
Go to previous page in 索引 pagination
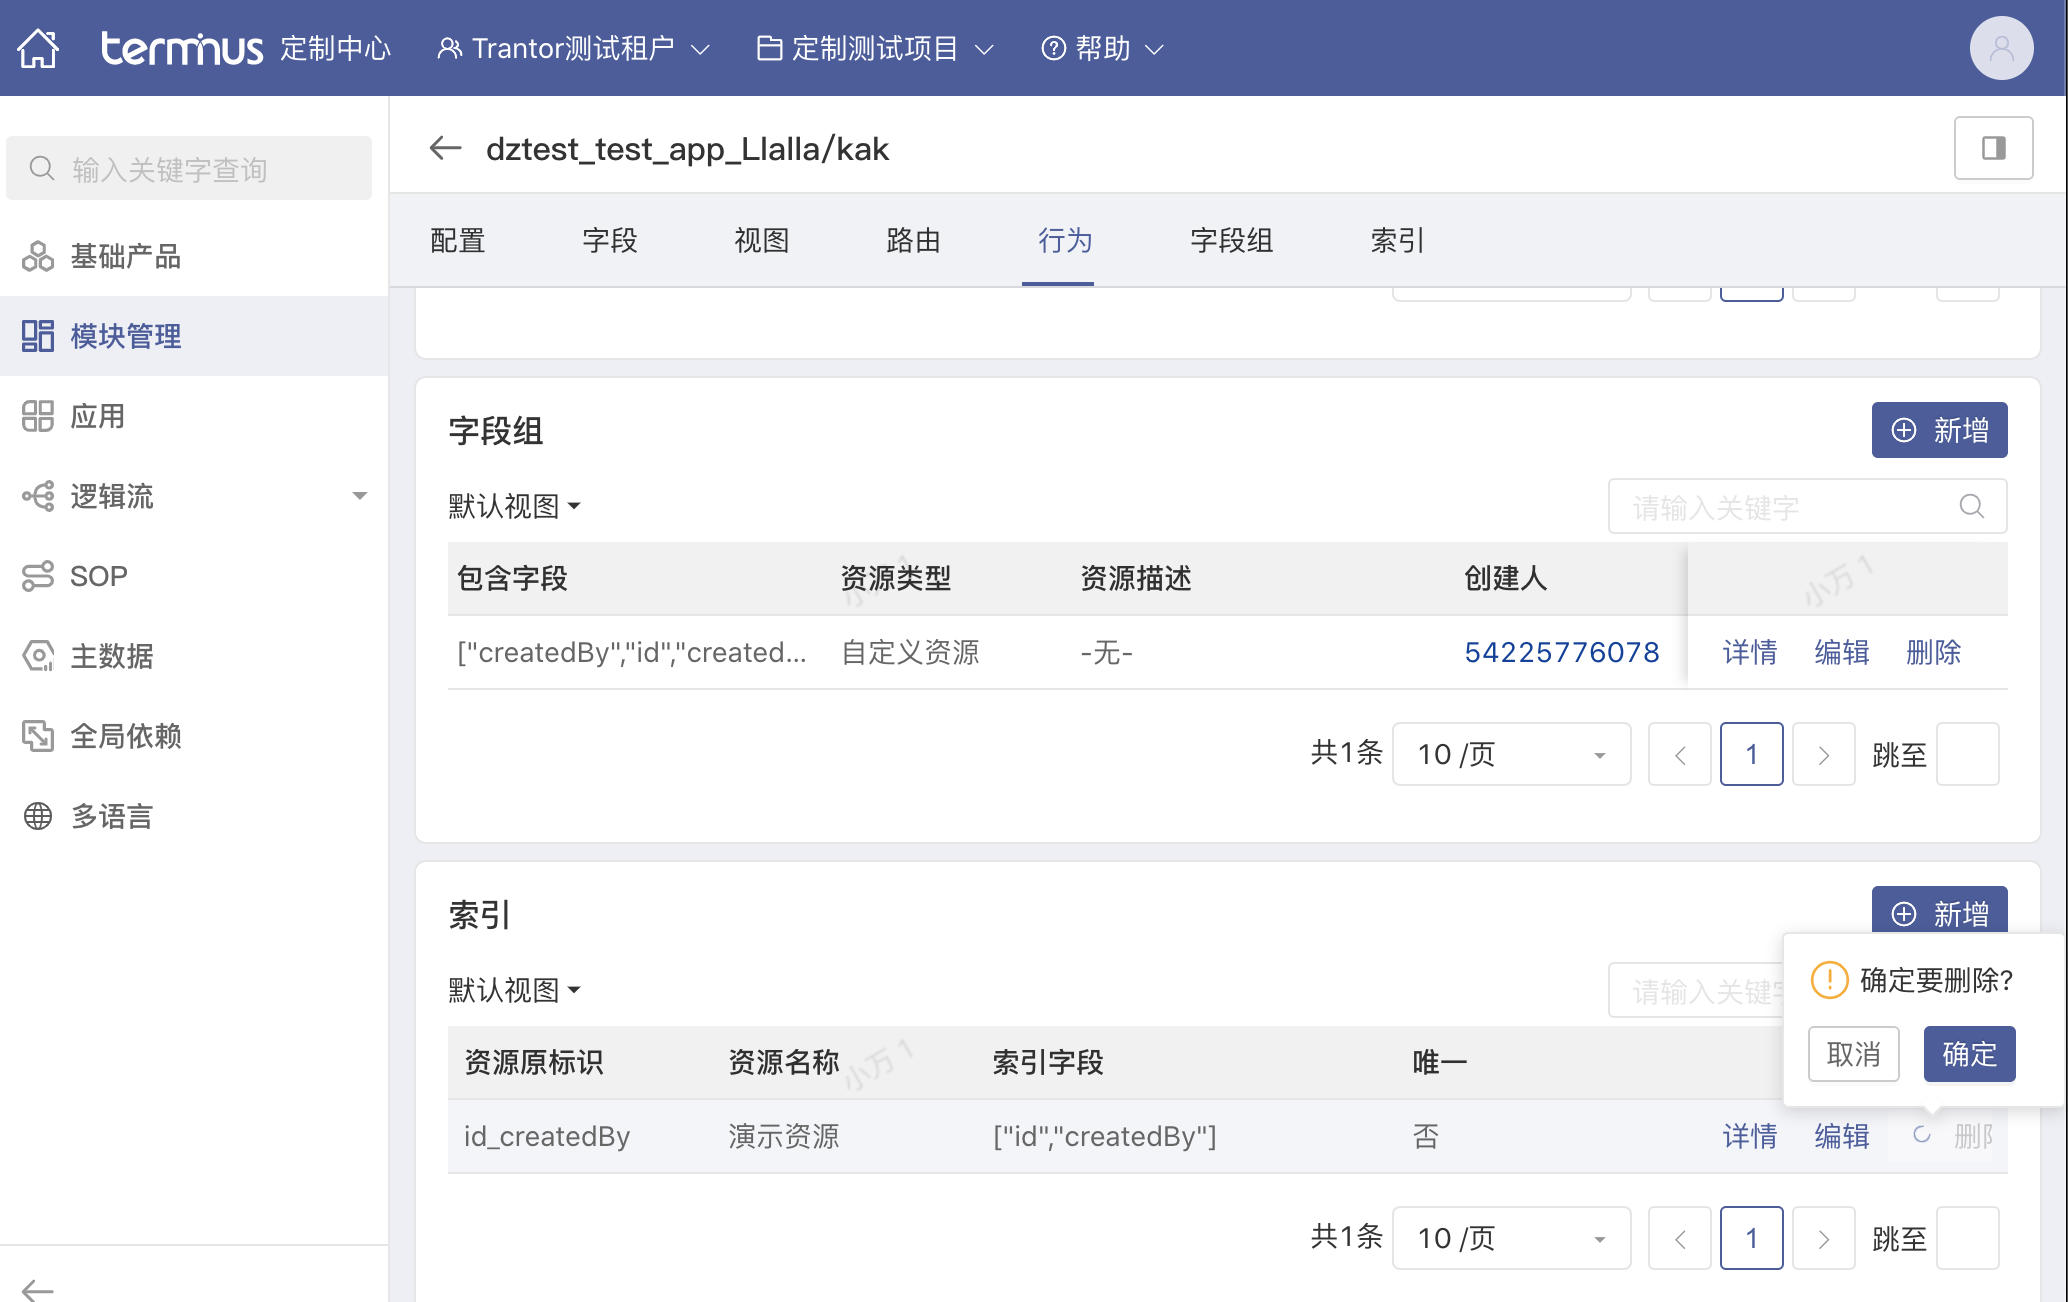coord(1680,1238)
